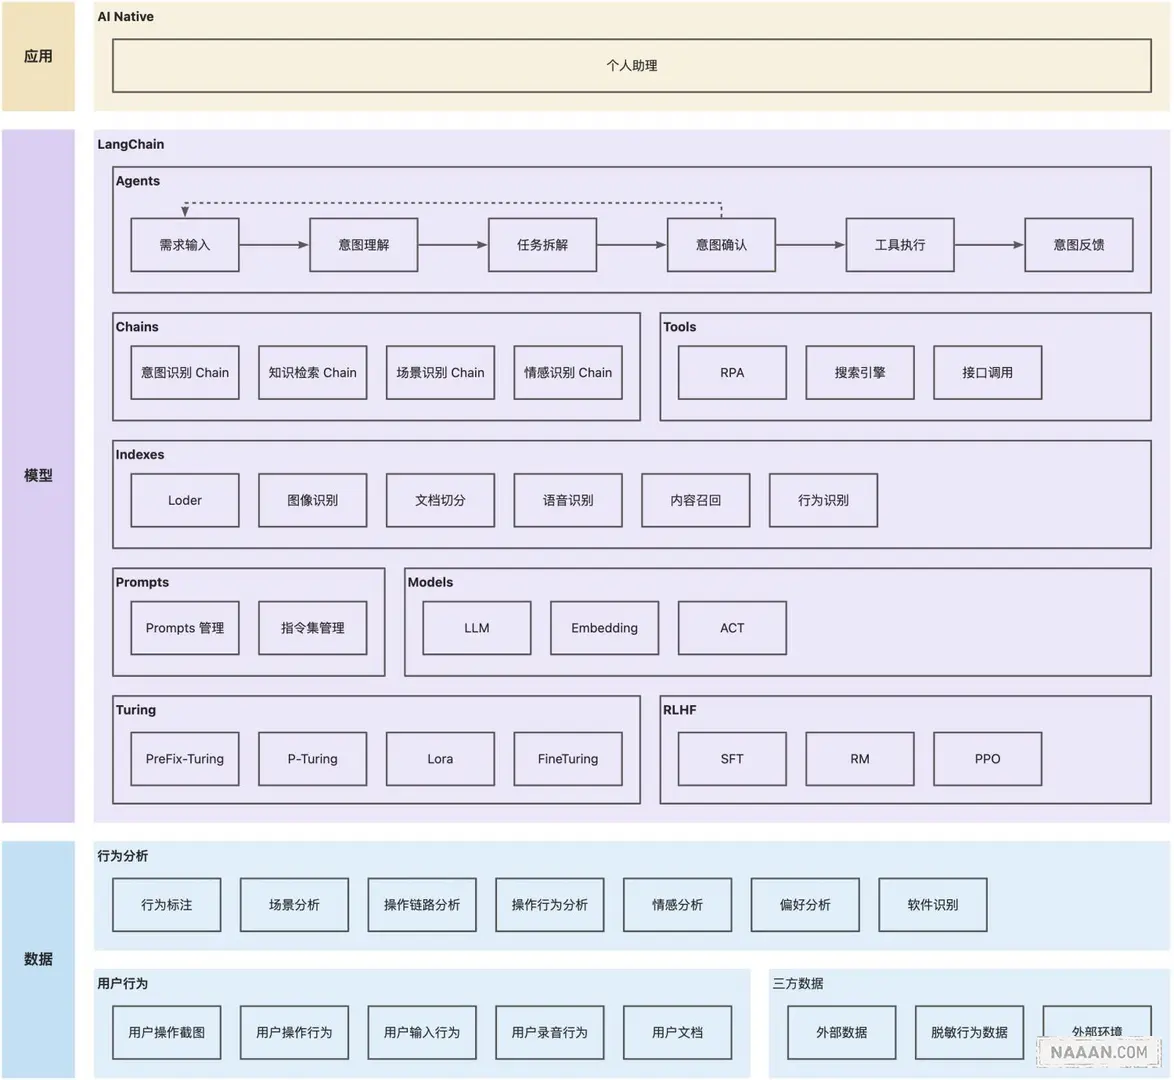The width and height of the screenshot is (1174, 1080).
Task: Select the Loder index box
Action: (185, 500)
